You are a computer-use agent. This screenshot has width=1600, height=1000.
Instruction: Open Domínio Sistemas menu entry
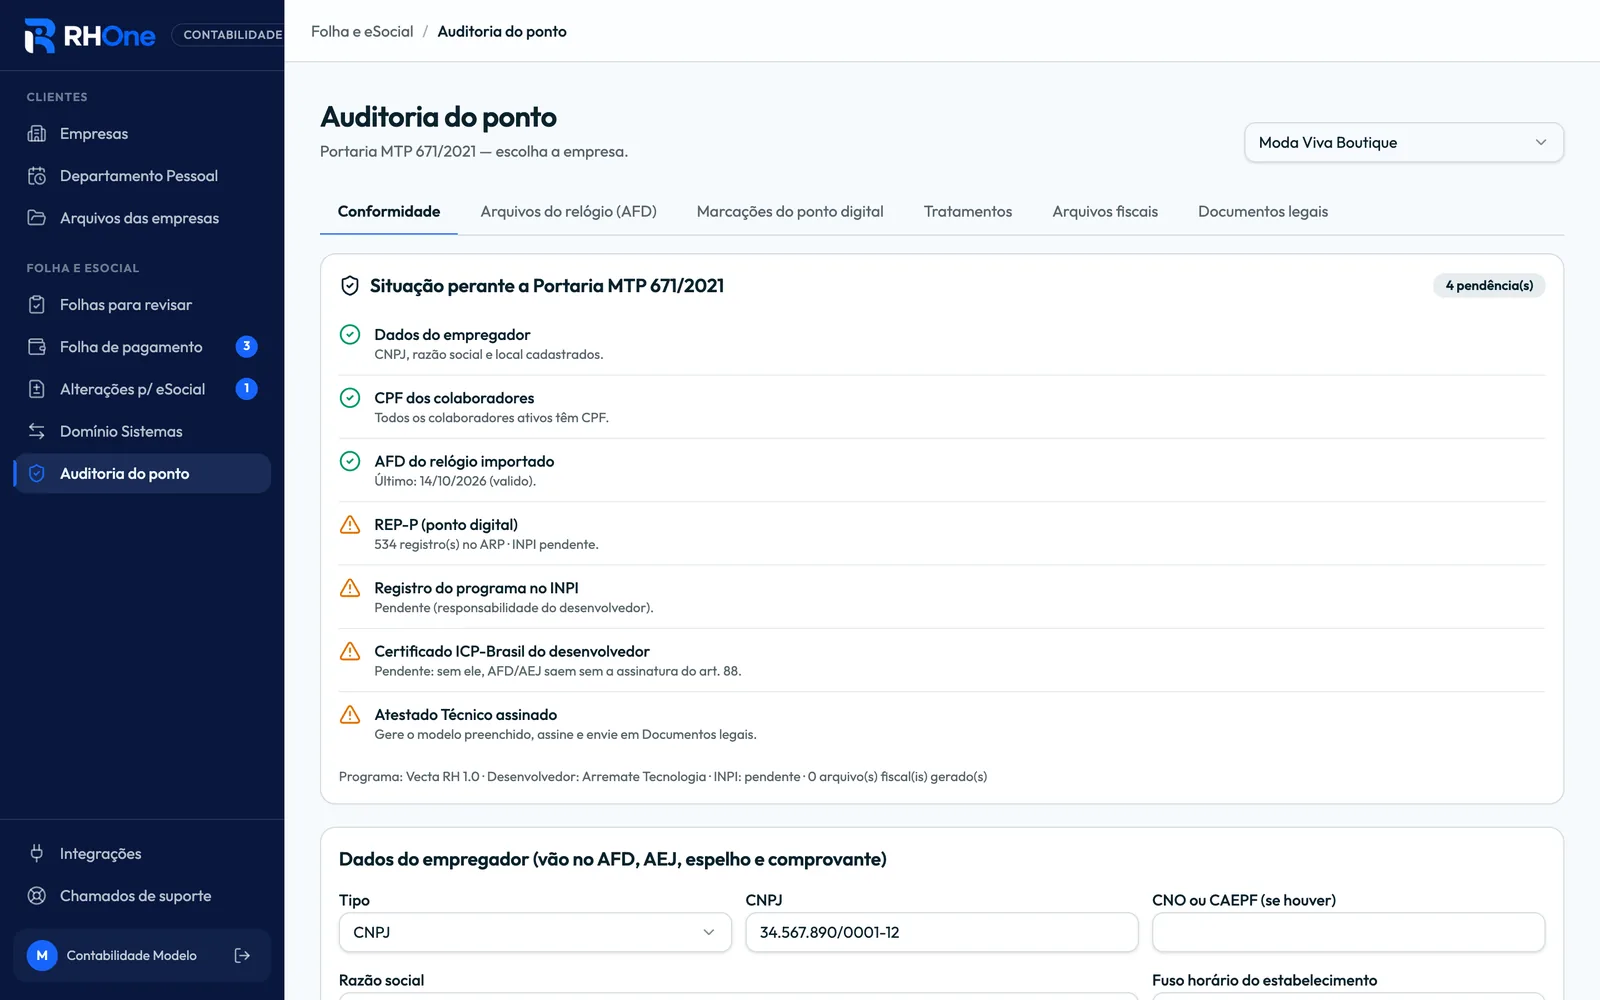coord(142,431)
